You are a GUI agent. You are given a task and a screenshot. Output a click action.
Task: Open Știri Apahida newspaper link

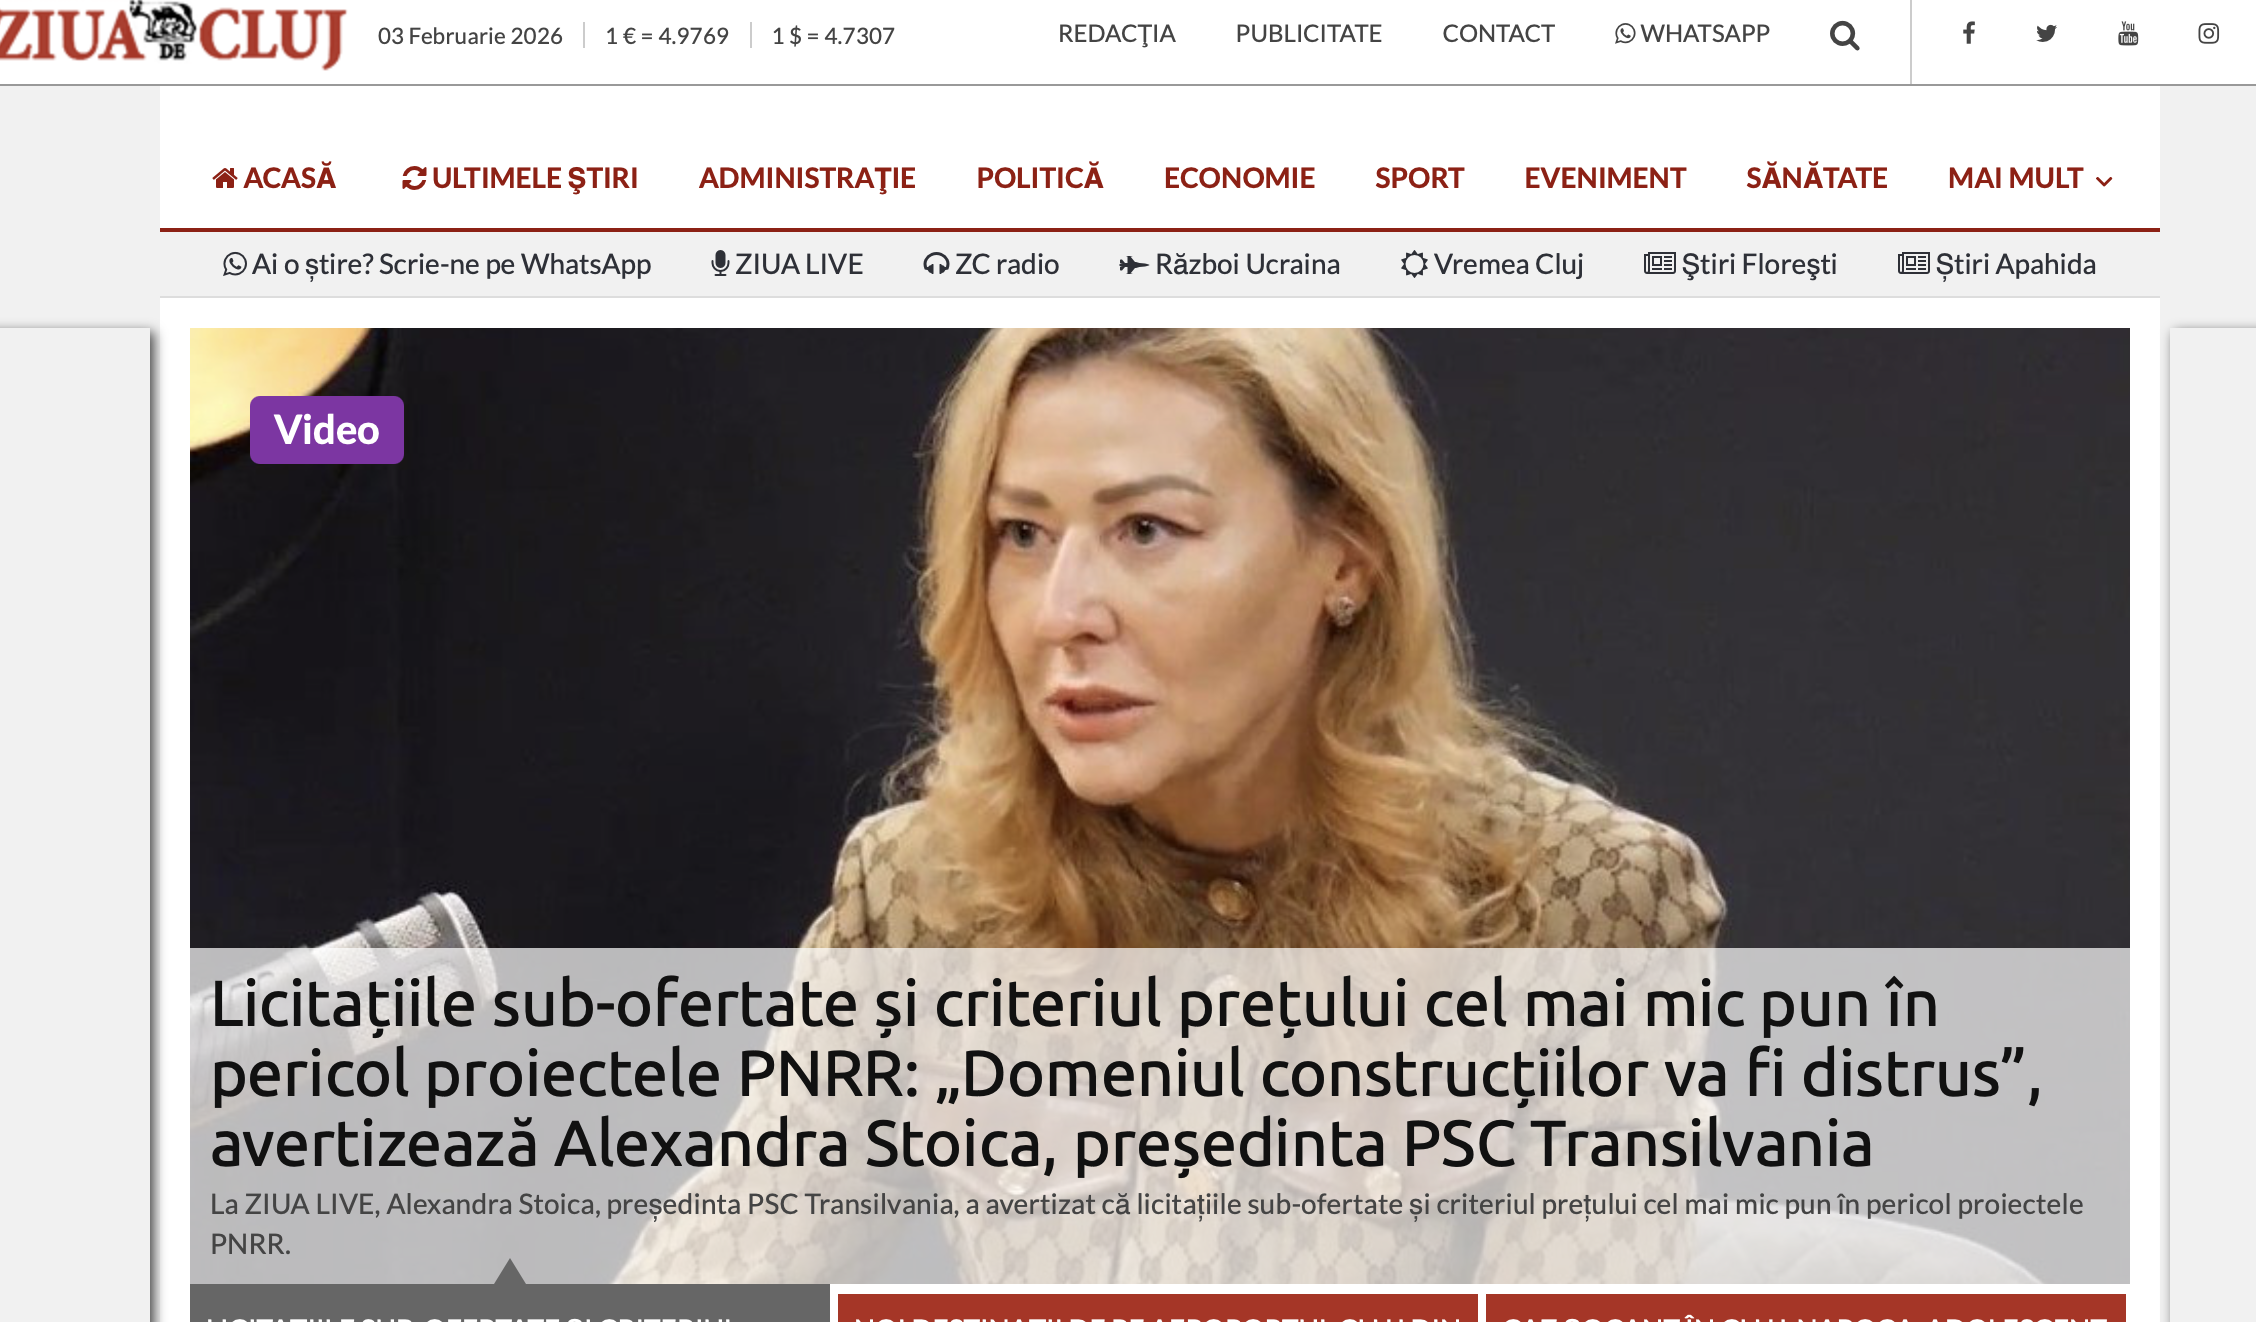tap(1997, 264)
